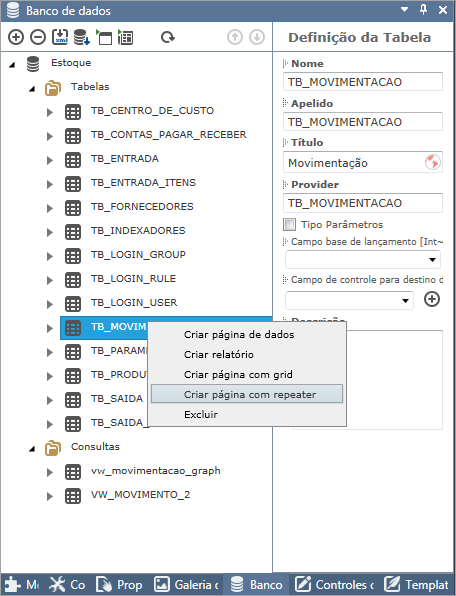Click the database download toolbar icon
Image resolution: width=456 pixels, height=596 pixels.
click(x=81, y=37)
